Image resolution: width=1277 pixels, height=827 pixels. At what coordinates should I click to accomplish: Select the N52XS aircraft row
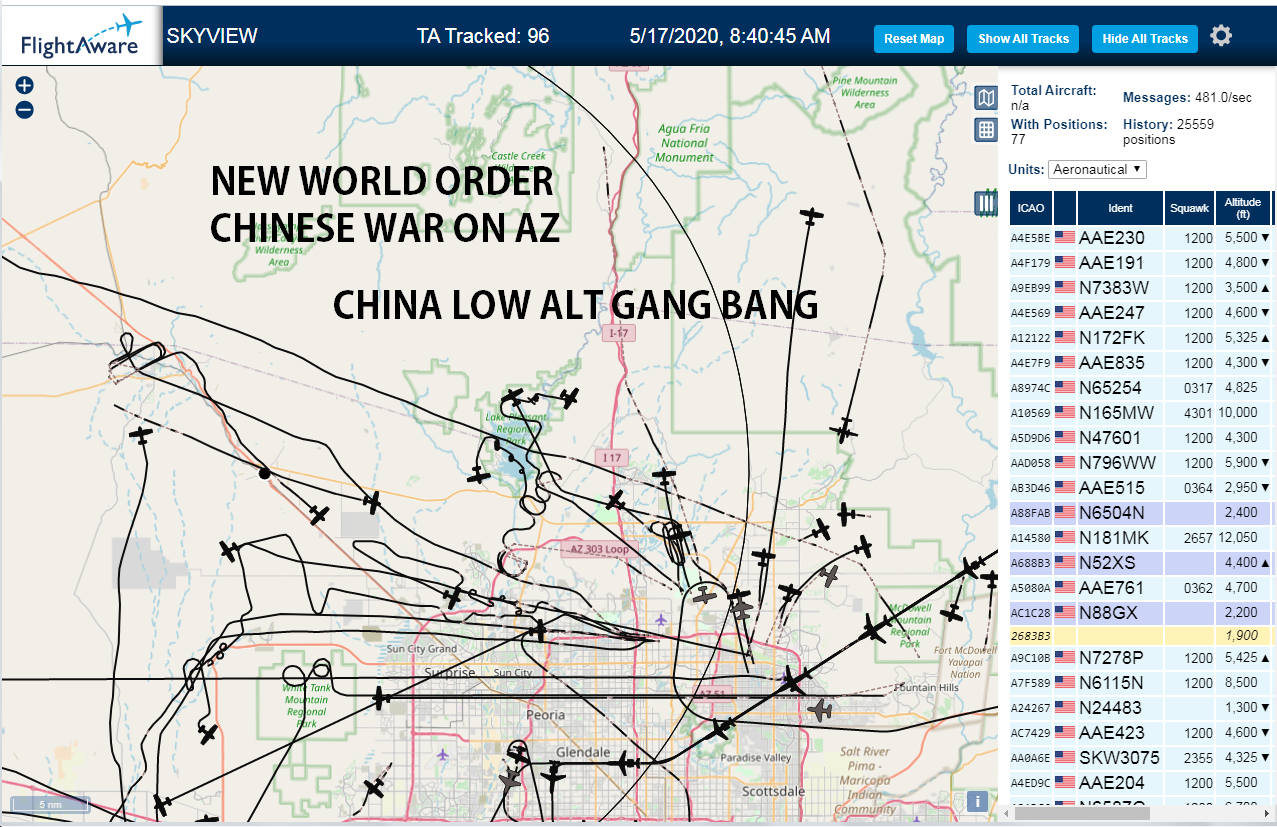point(1141,563)
